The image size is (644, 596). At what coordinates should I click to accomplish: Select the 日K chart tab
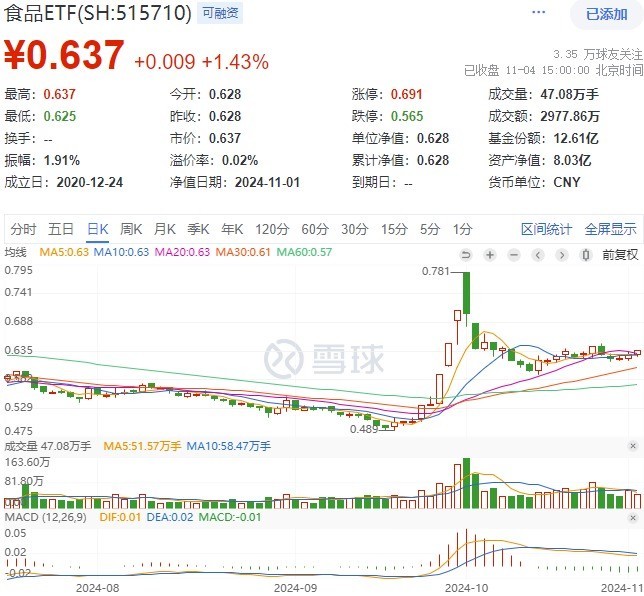tap(98, 229)
